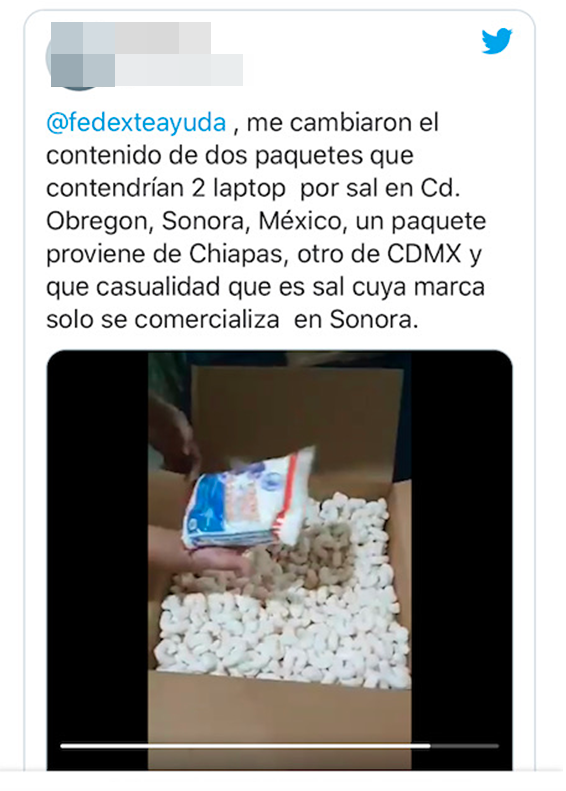Click the word "CDMX" in the tweet text

pos(424,254)
